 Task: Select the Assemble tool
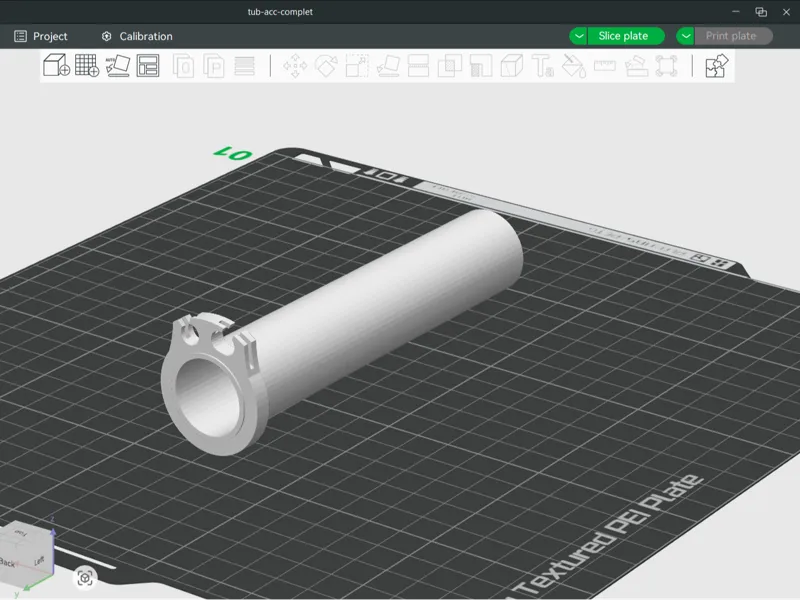pyautogui.click(x=636, y=66)
